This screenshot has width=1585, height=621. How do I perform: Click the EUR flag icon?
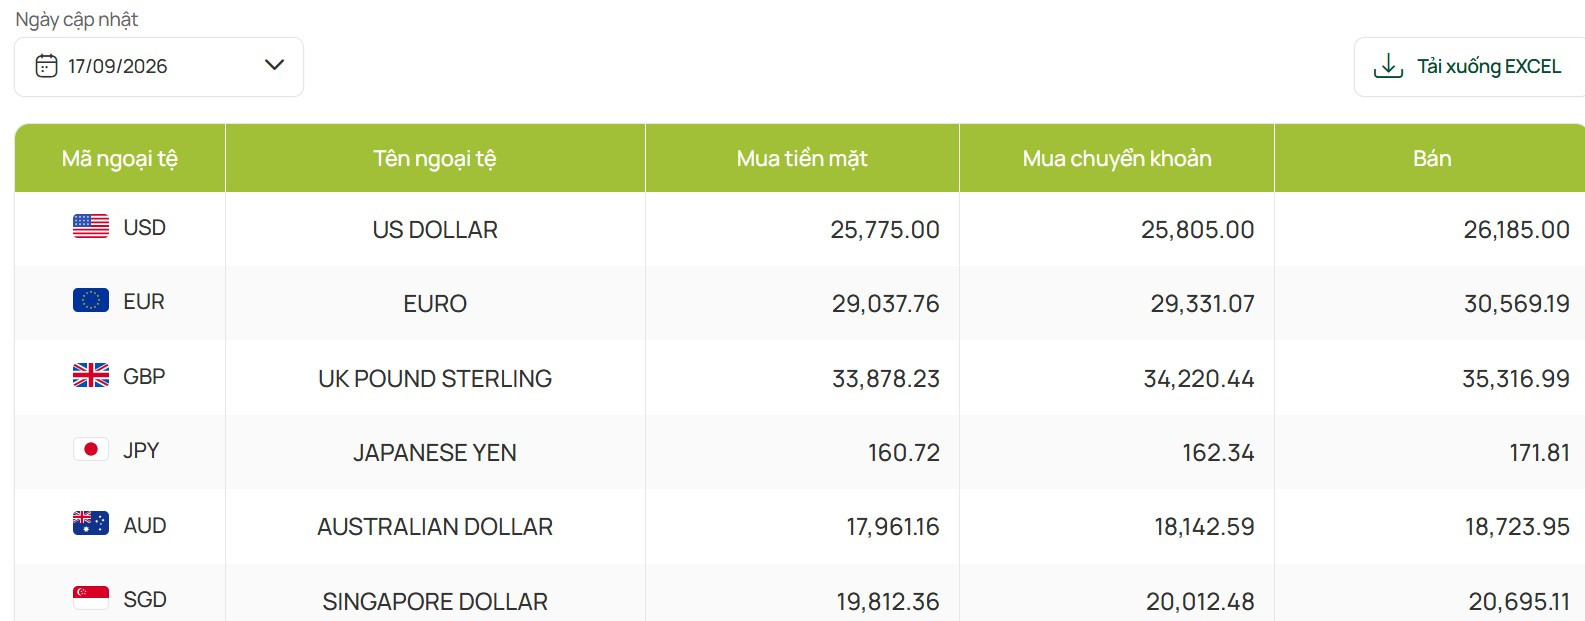pos(91,300)
